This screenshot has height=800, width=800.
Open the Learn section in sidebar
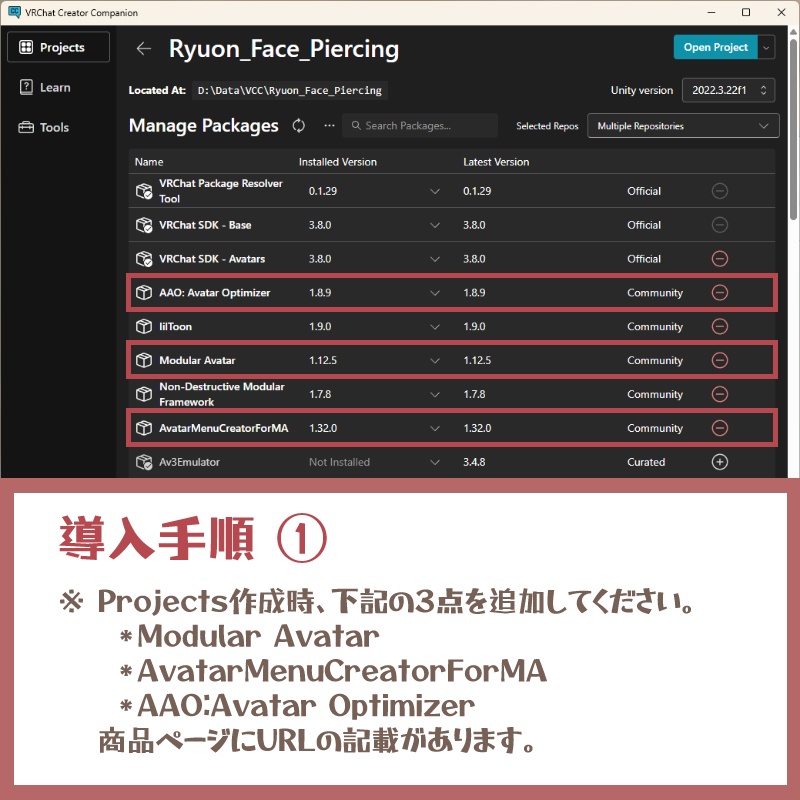[x=45, y=87]
